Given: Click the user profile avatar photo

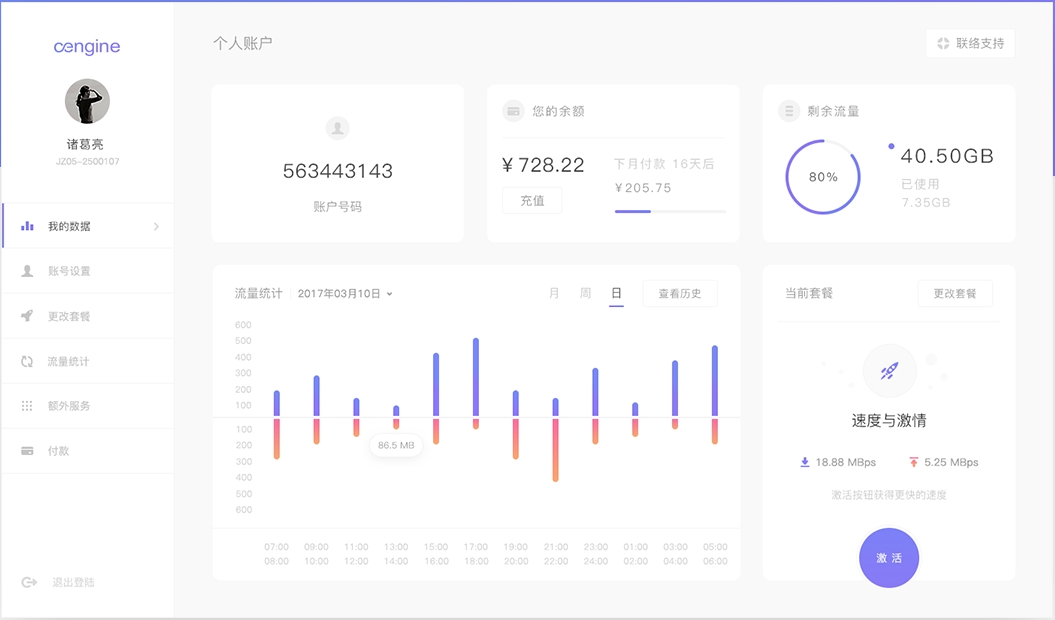Looking at the screenshot, I should (87, 102).
